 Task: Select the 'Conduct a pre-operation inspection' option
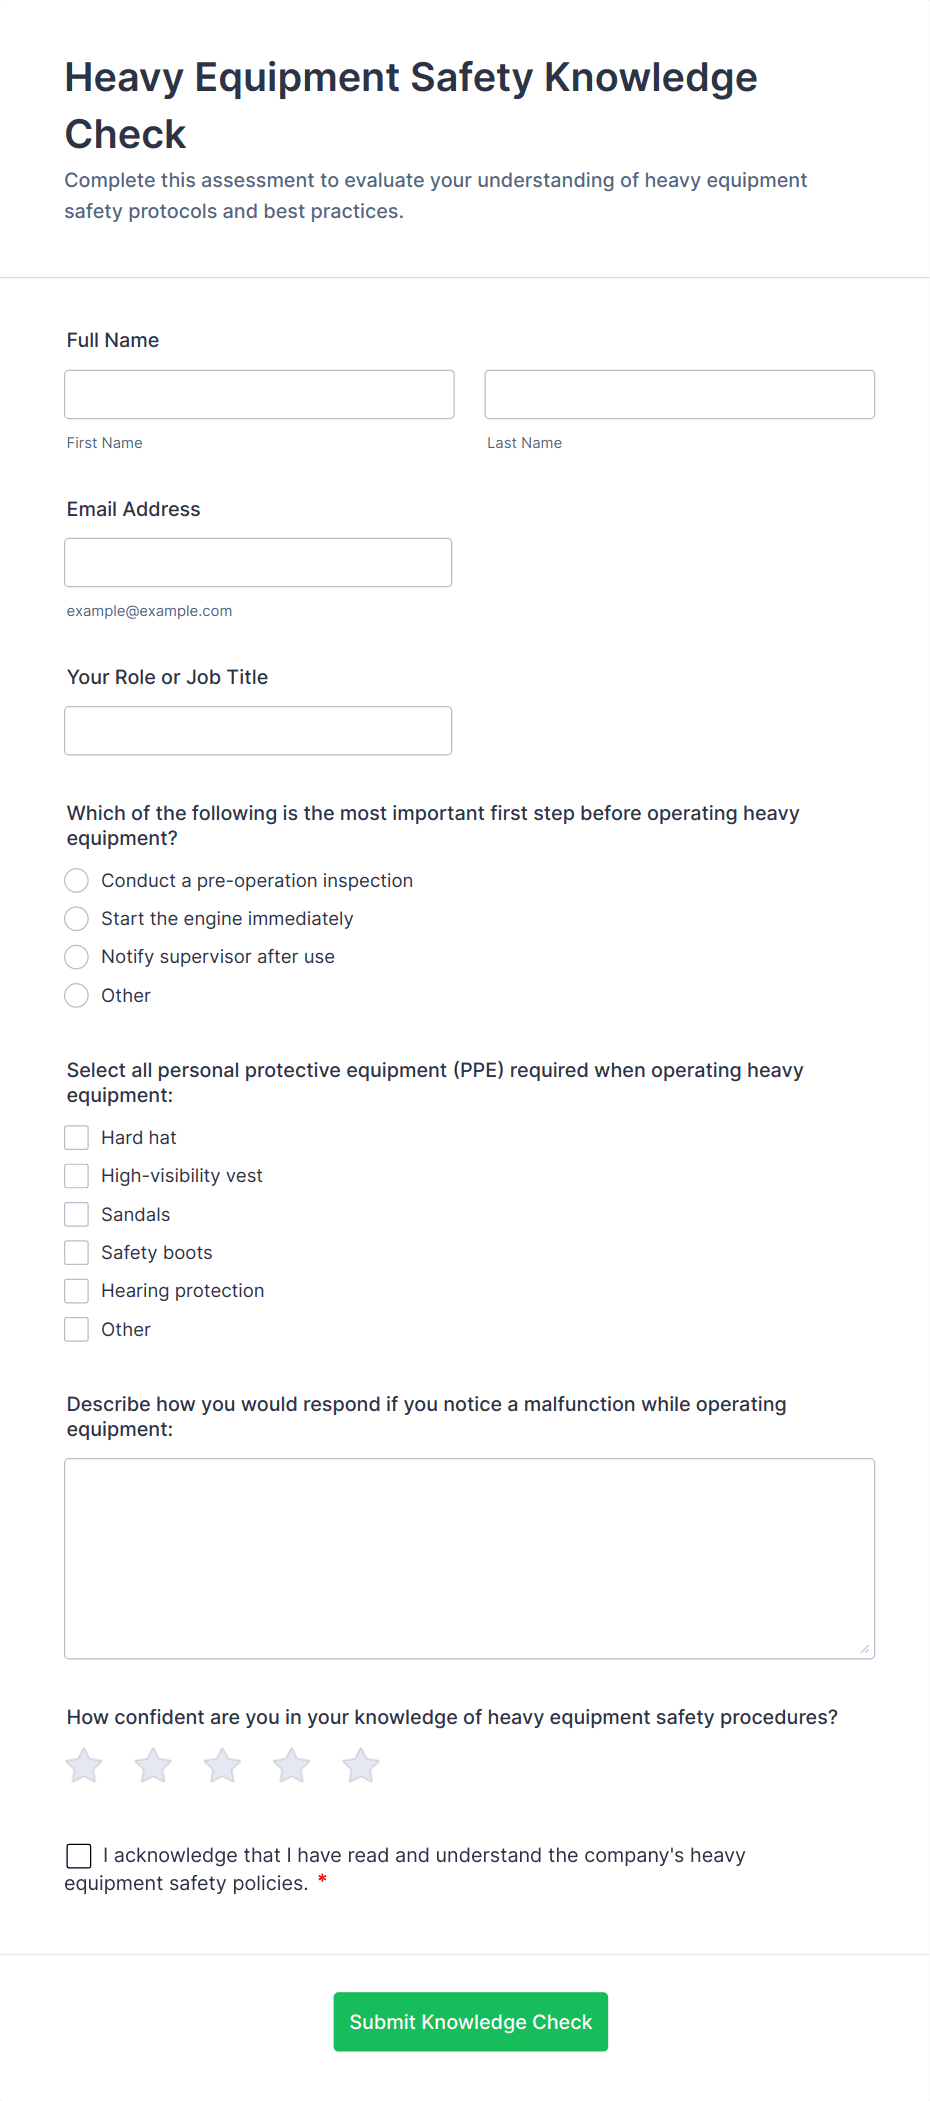tap(76, 880)
